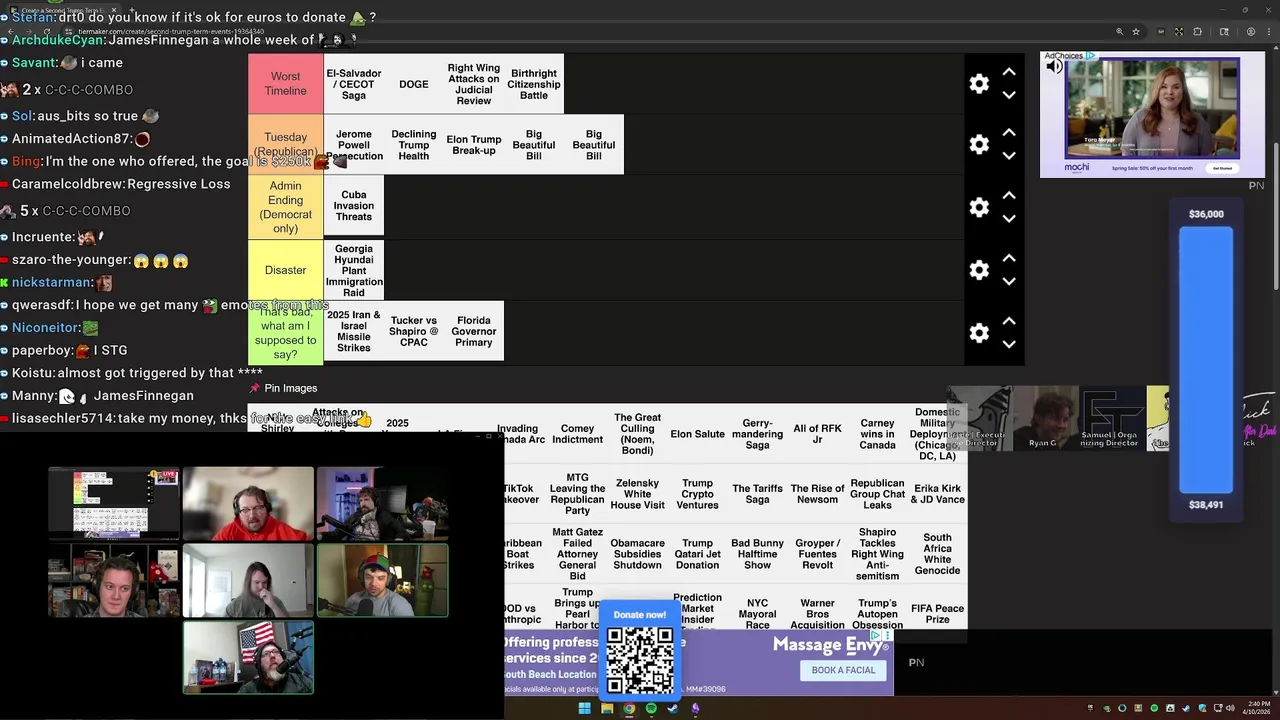Click the donation QR code
The height and width of the screenshot is (720, 1280).
[x=640, y=658]
